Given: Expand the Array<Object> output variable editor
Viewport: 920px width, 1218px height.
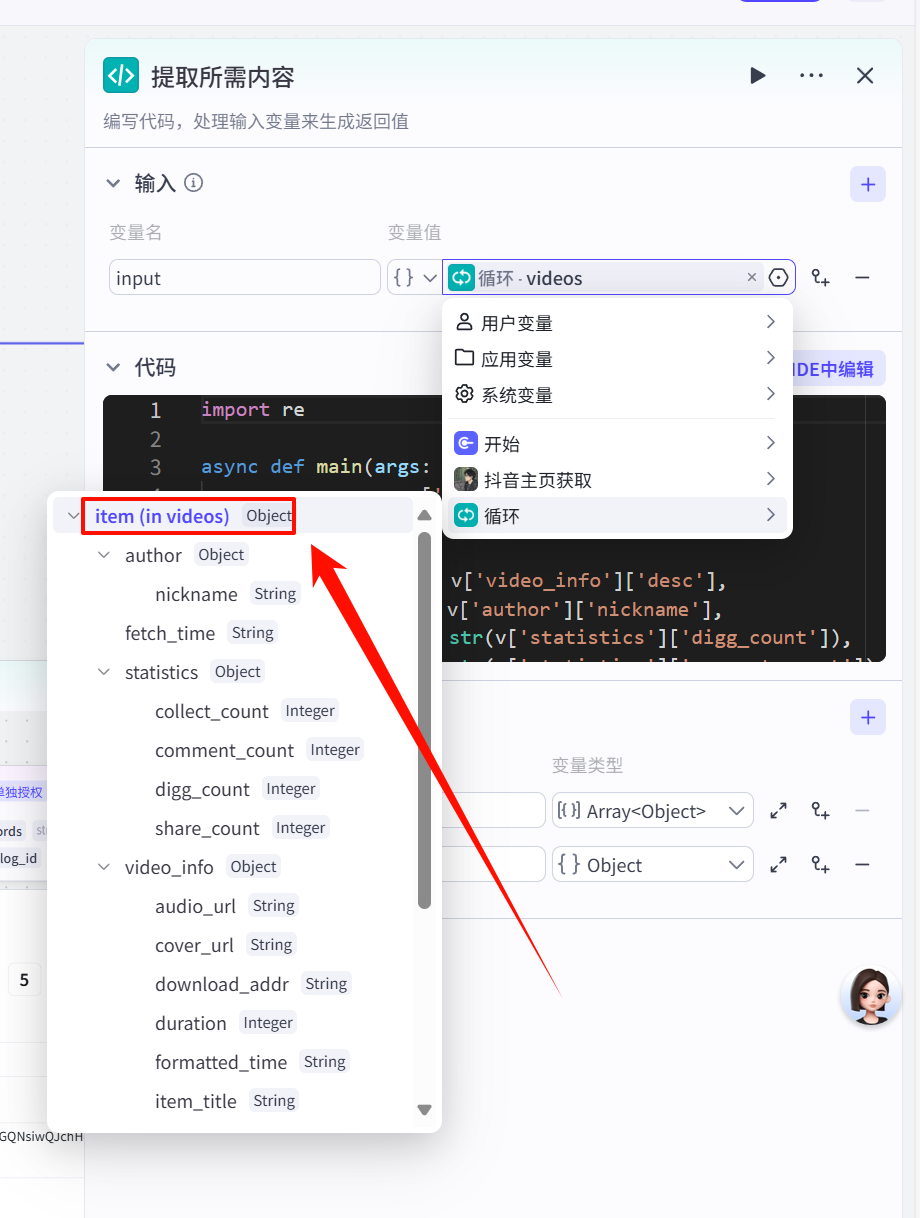Looking at the screenshot, I should (779, 812).
